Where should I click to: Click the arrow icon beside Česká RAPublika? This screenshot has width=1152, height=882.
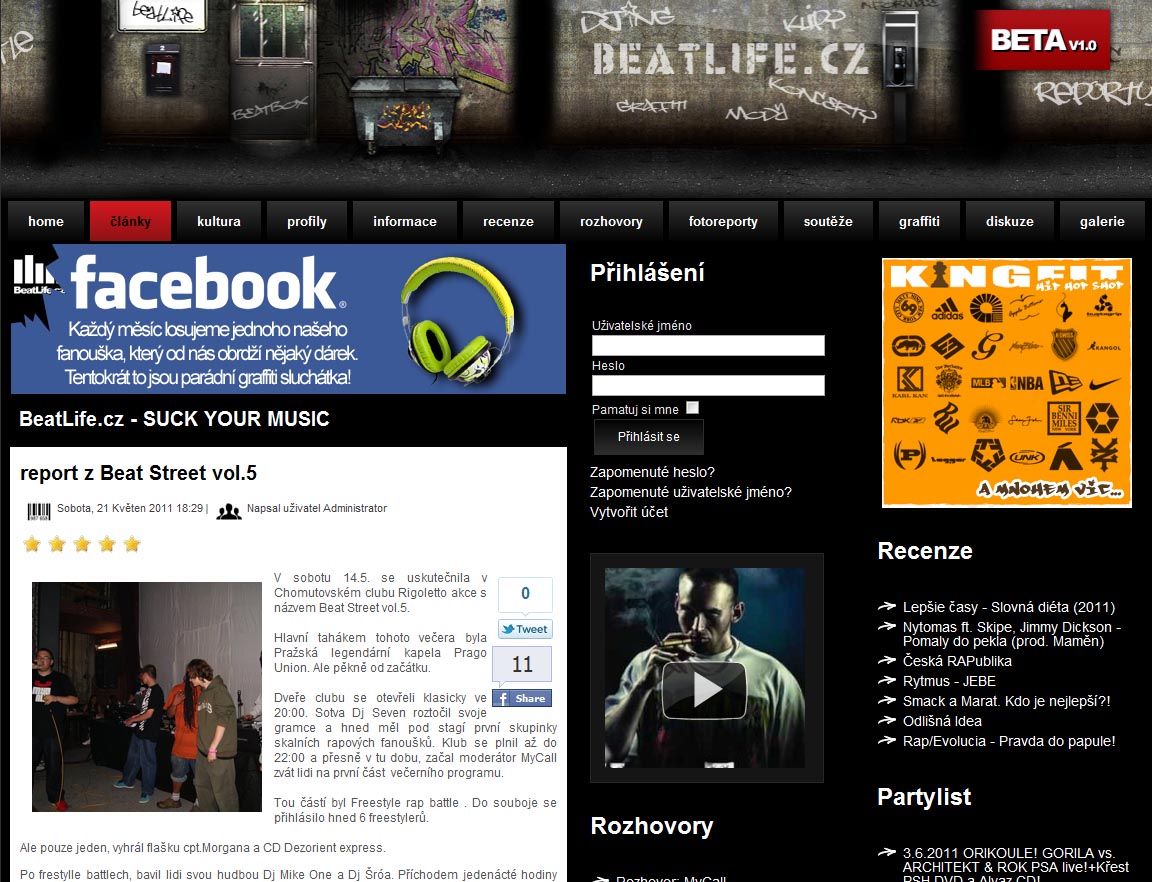(887, 660)
